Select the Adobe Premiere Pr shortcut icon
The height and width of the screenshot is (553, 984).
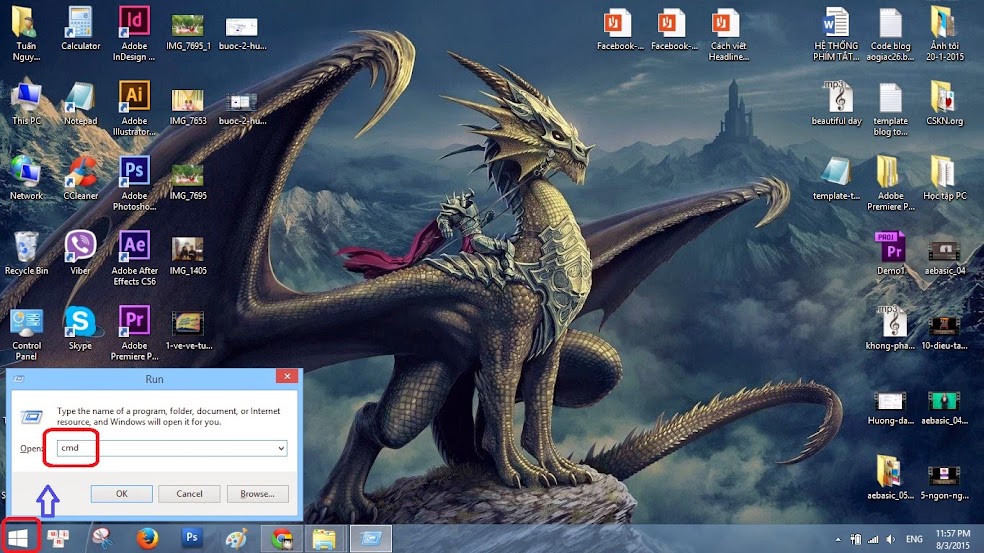[x=134, y=333]
